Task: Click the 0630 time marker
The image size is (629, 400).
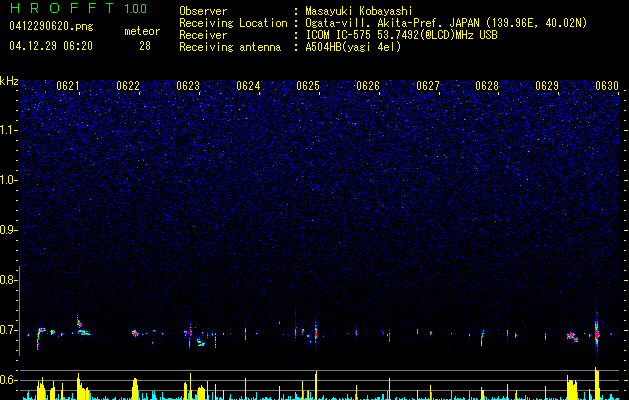Action: [607, 86]
